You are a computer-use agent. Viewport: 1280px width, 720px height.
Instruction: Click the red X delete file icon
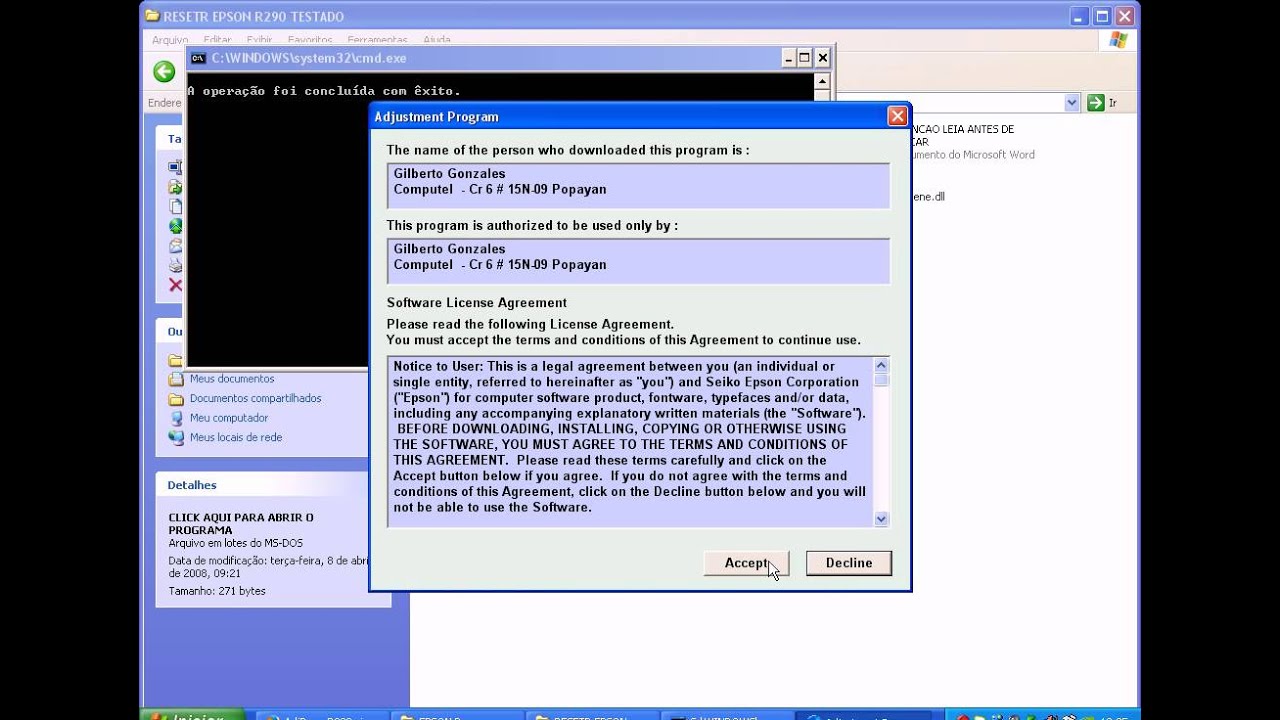[x=175, y=285]
